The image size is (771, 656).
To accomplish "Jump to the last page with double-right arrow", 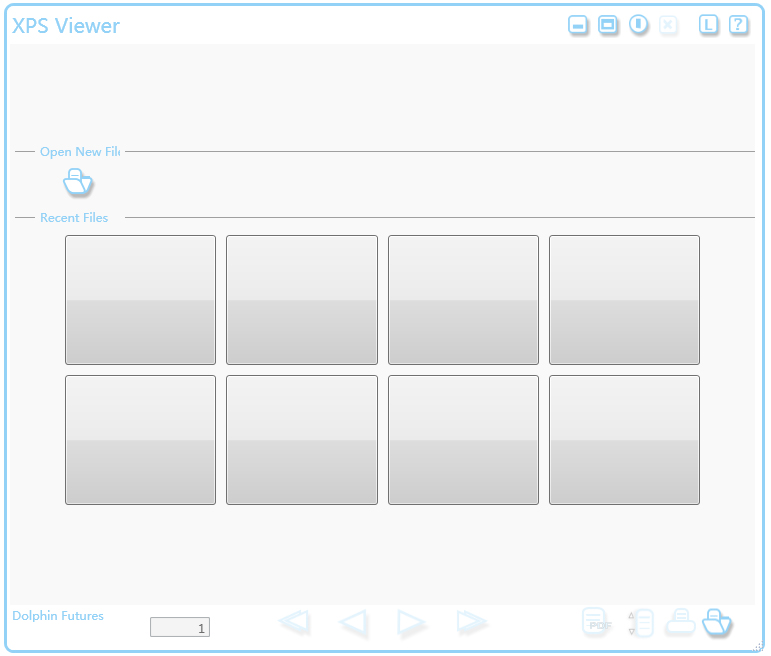I will [x=471, y=622].
